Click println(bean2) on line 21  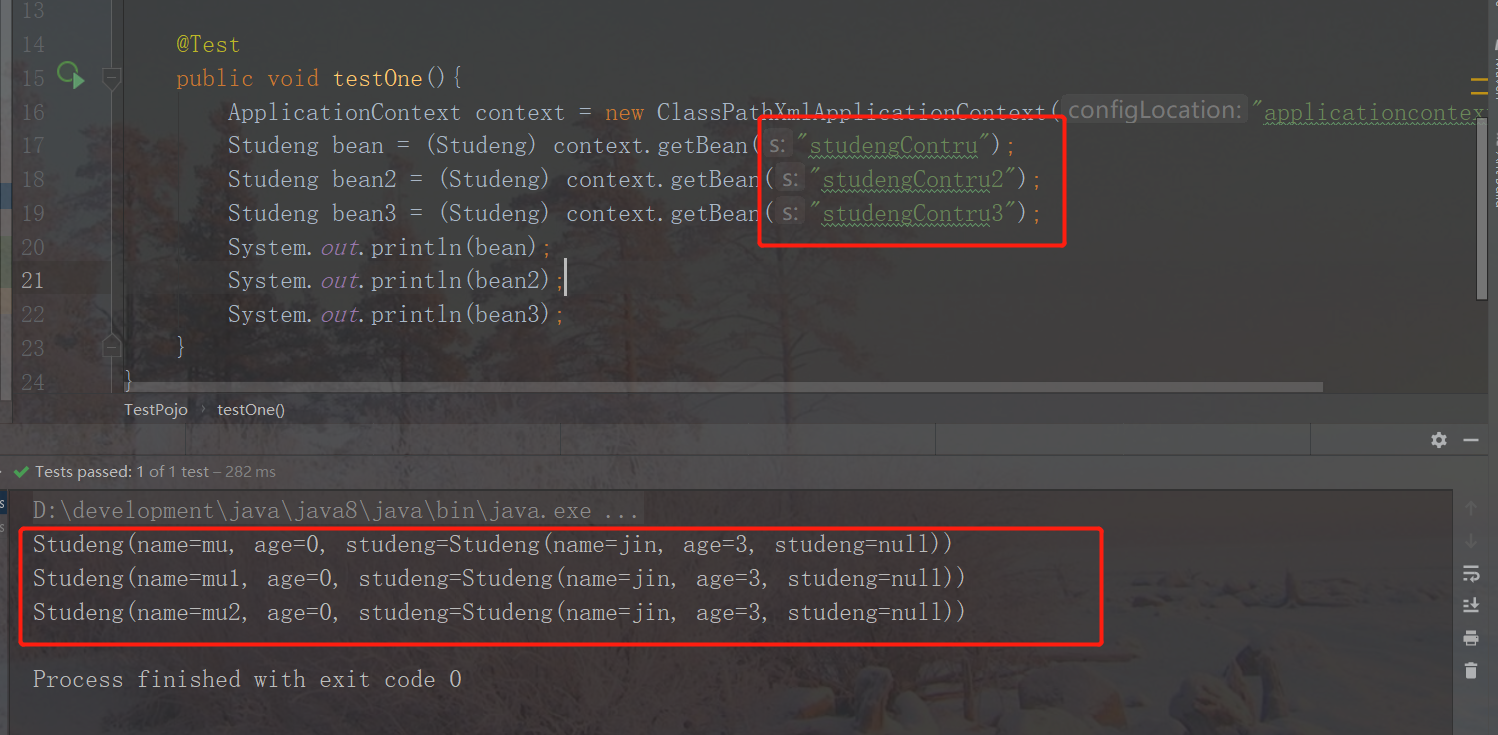pyautogui.click(x=462, y=281)
